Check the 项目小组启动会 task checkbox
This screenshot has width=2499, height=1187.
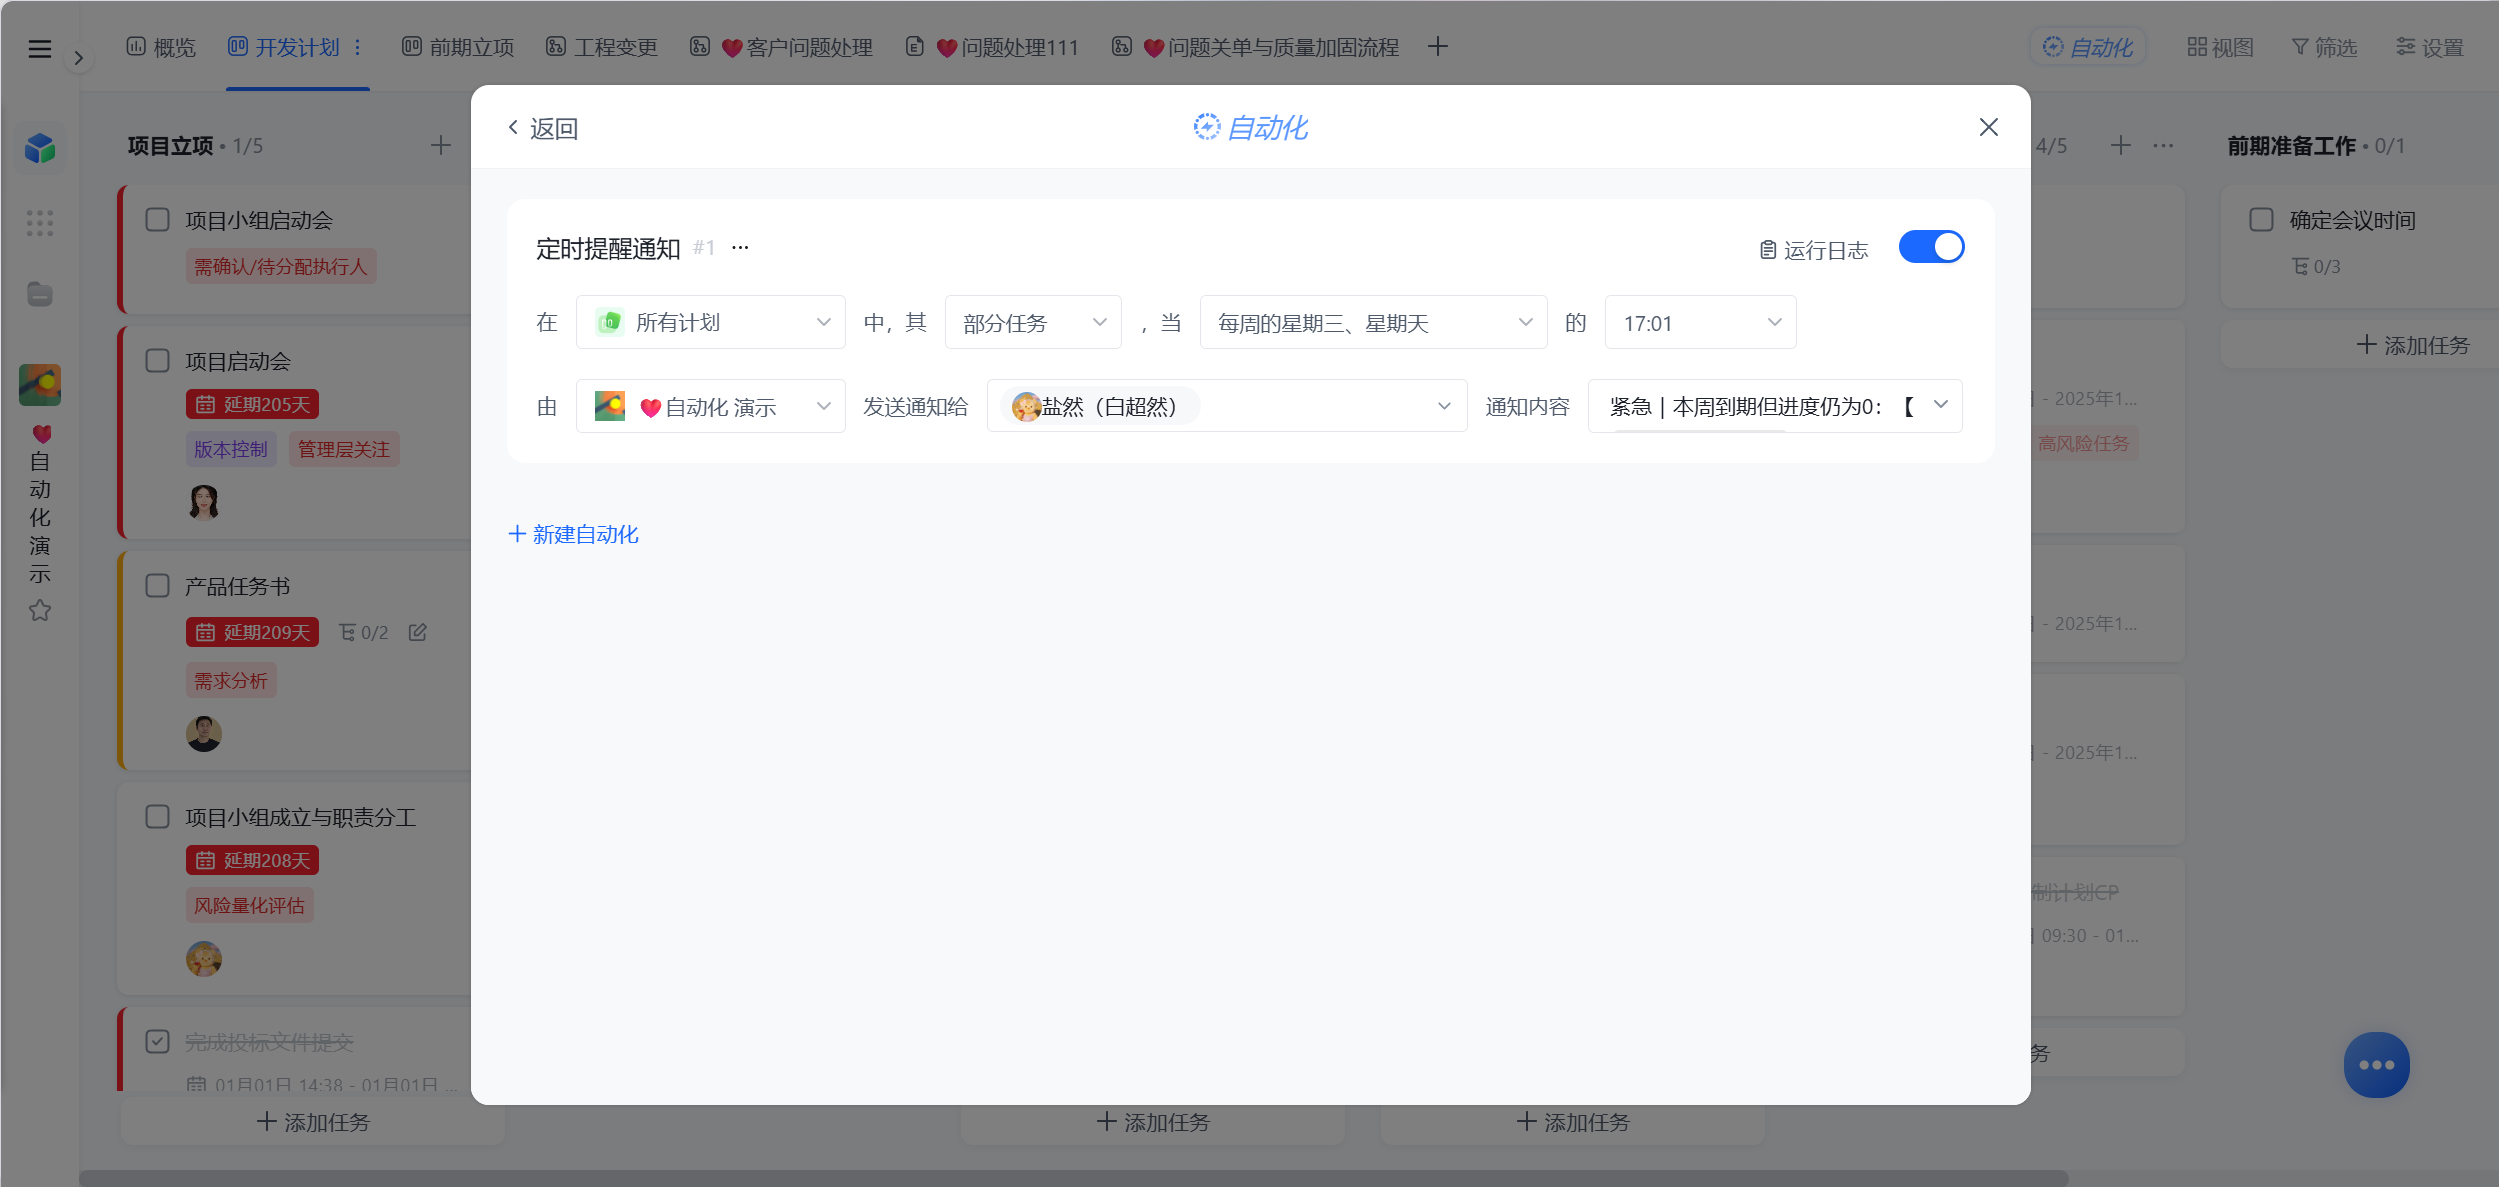158,219
